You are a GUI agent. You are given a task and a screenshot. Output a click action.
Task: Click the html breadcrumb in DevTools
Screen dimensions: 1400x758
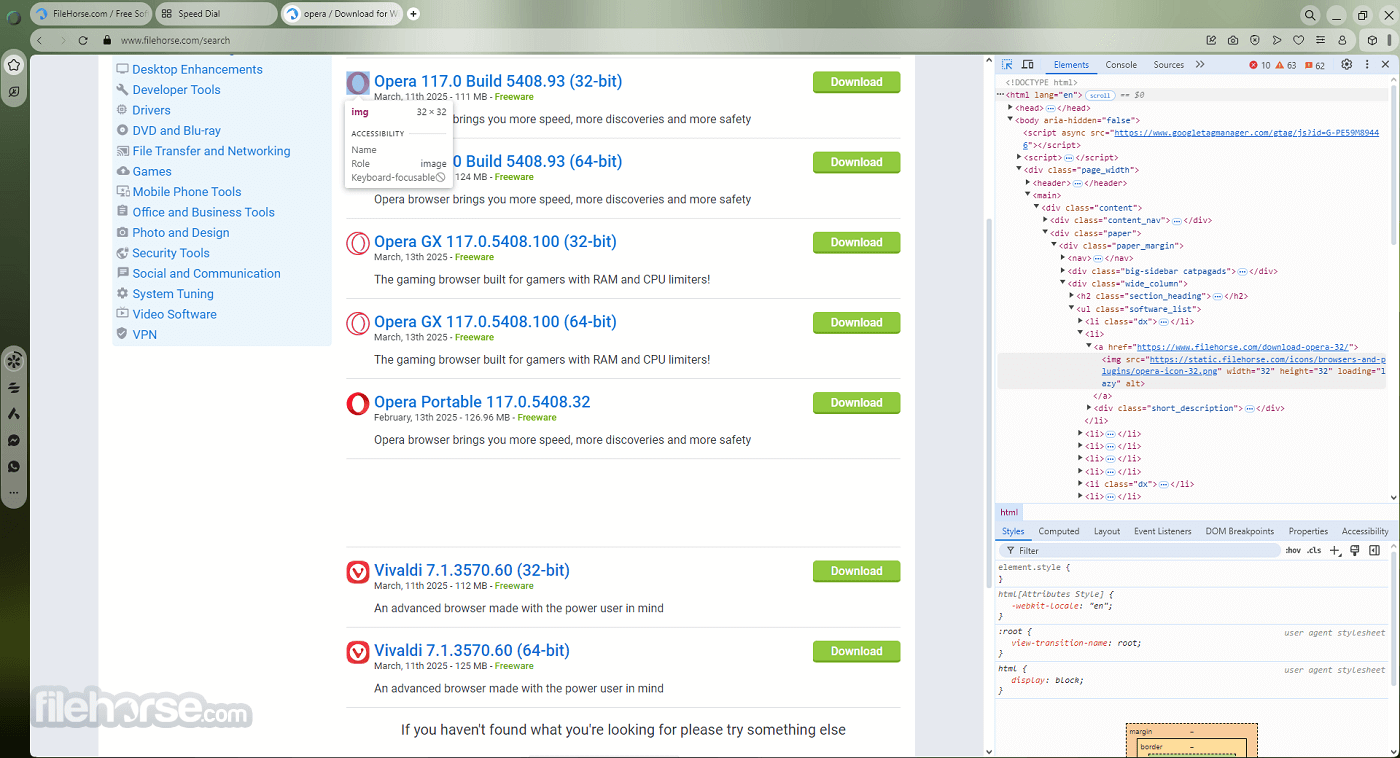pos(1009,512)
